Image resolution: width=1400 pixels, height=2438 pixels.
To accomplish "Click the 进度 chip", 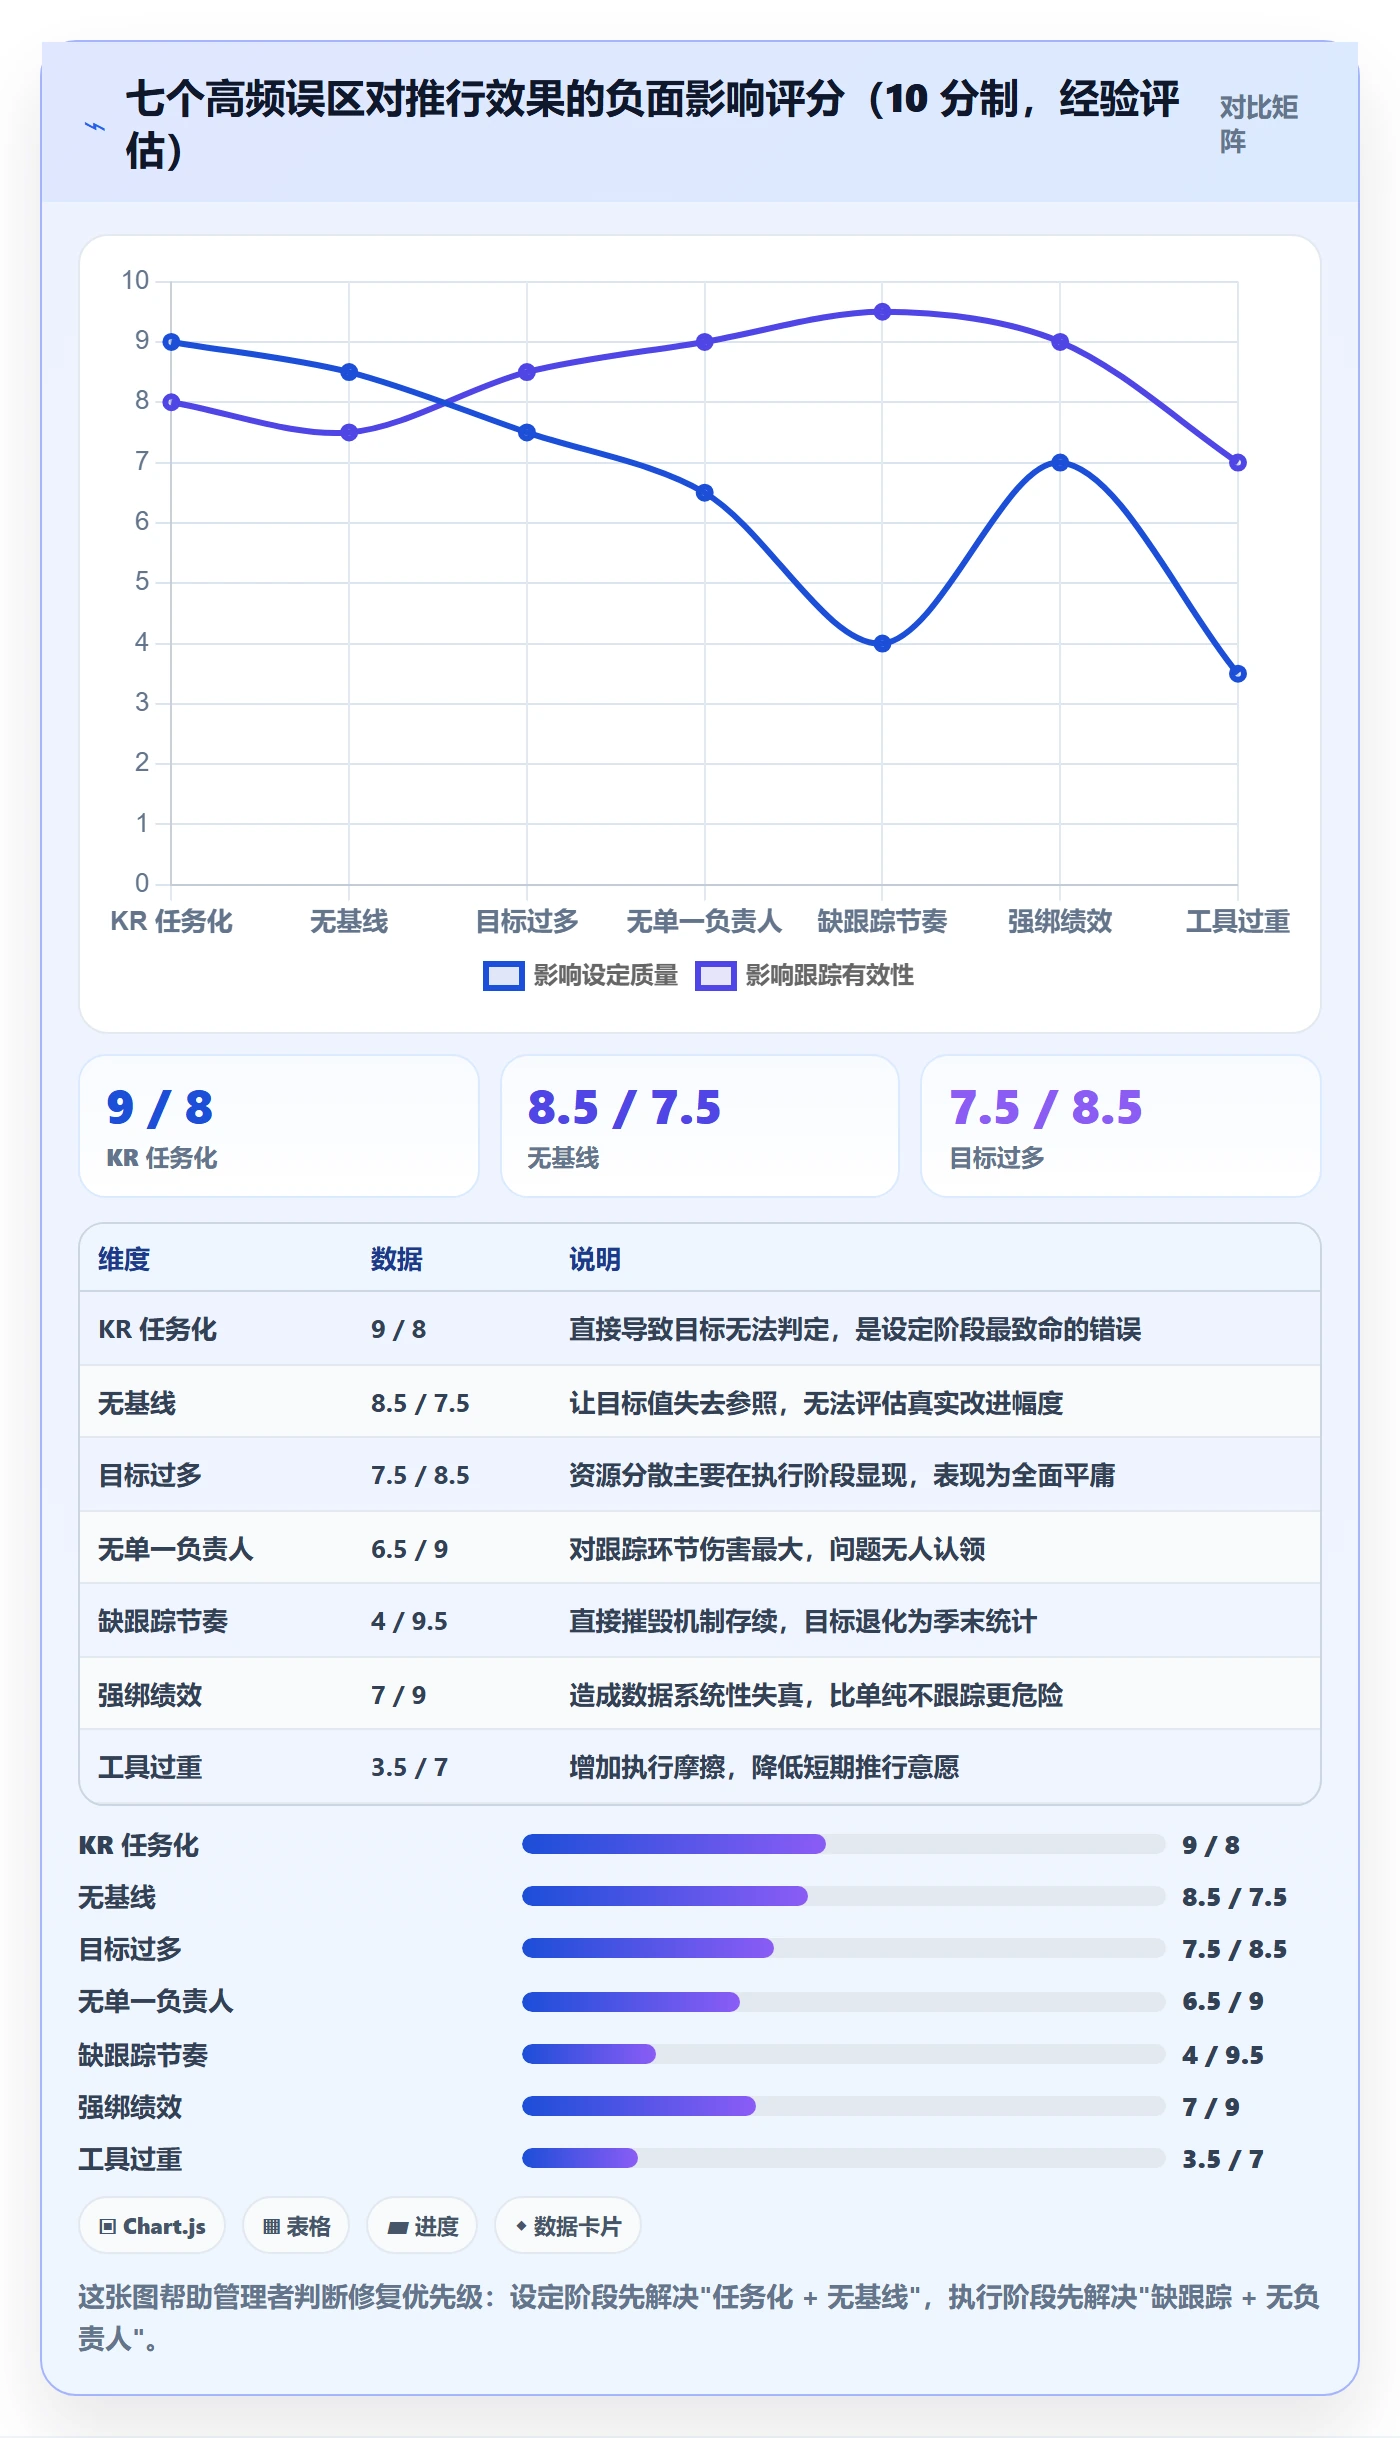I will click(422, 2226).
